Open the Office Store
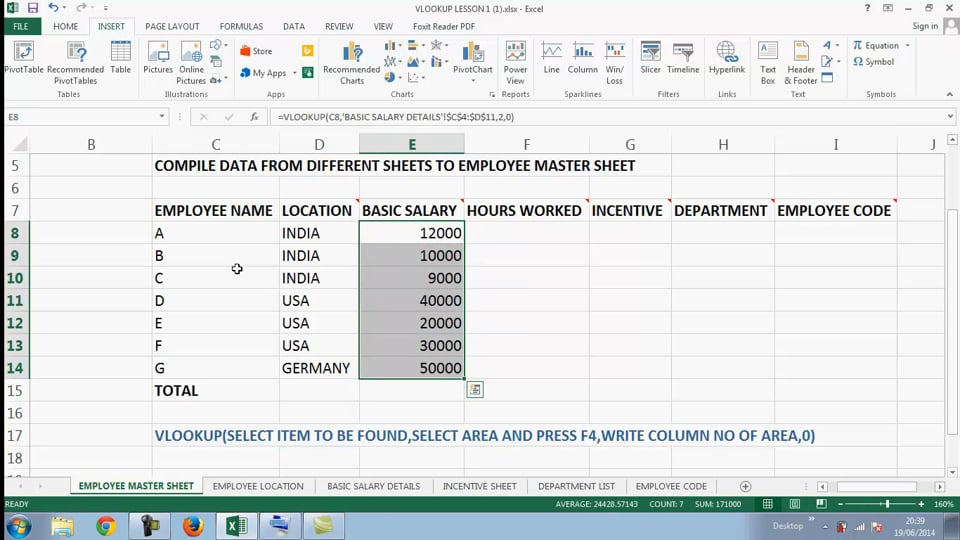The height and width of the screenshot is (540, 960). pyautogui.click(x=257, y=51)
